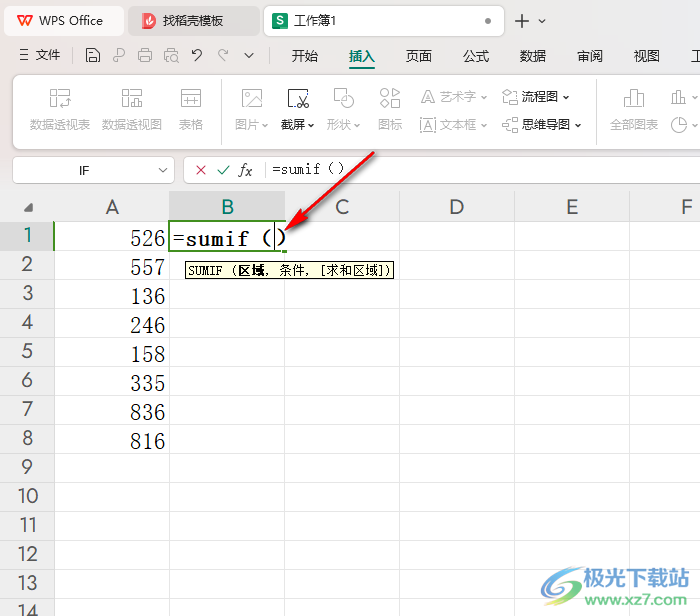Select column C header
The height and width of the screenshot is (616, 700).
tap(342, 207)
